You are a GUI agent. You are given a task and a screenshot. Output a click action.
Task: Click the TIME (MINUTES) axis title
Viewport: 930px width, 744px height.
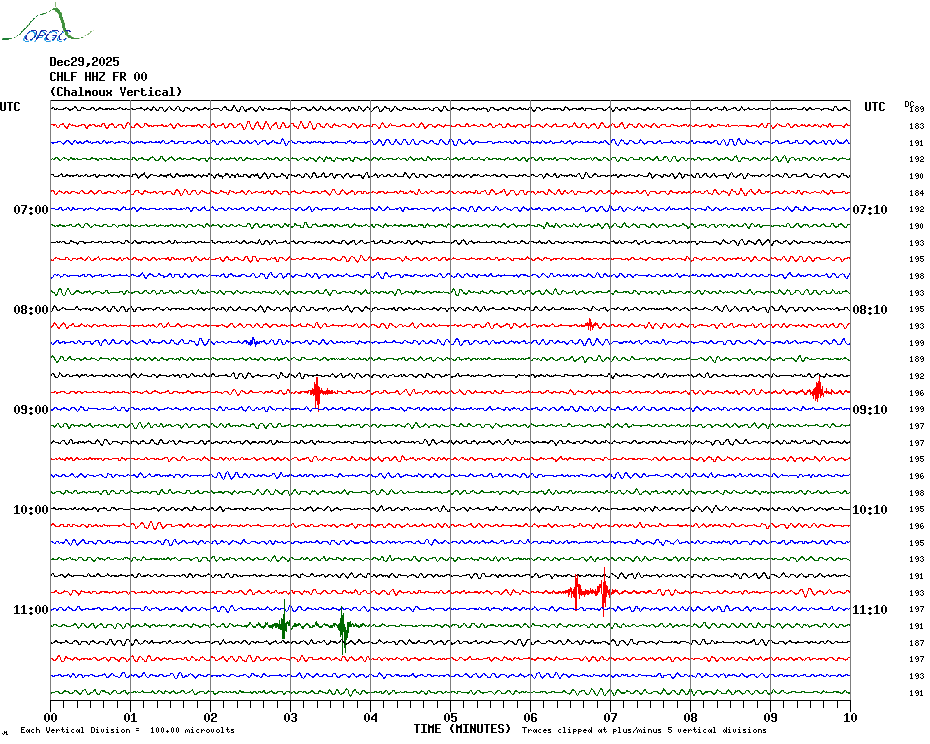click(462, 729)
